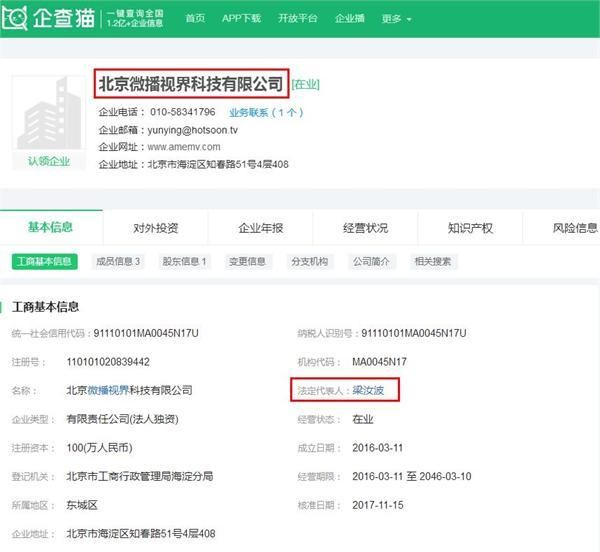
Task: Click 所属地区 value 东城区
Action: tap(82, 505)
